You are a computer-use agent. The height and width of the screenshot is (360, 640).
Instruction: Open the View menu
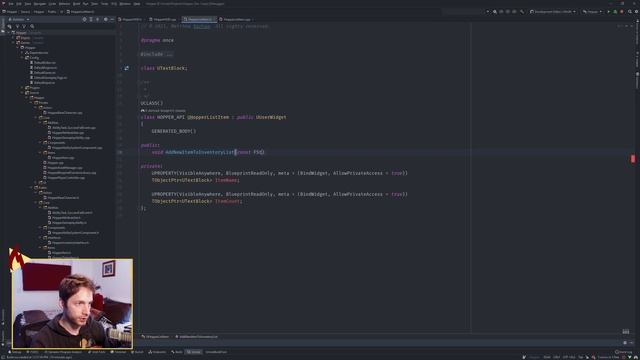tap(28, 4)
